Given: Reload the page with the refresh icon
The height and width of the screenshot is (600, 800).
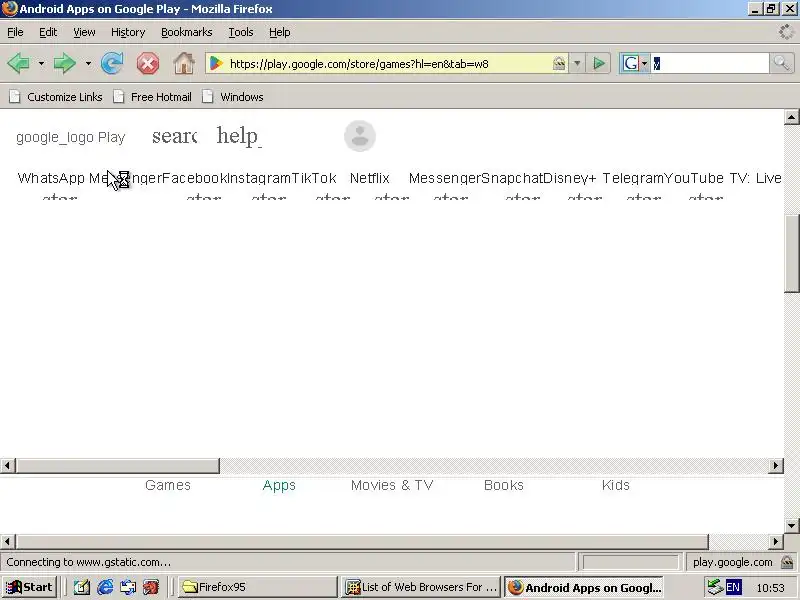Looking at the screenshot, I should pyautogui.click(x=112, y=64).
